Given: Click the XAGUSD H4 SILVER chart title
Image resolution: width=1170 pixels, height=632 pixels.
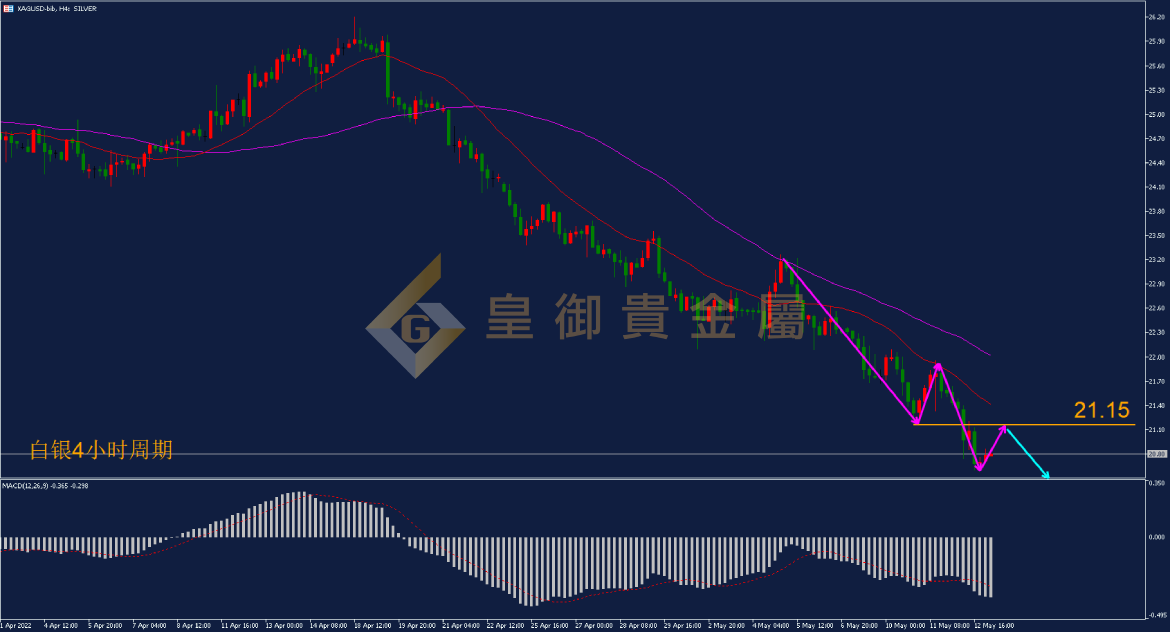Looking at the screenshot, I should coord(57,8).
